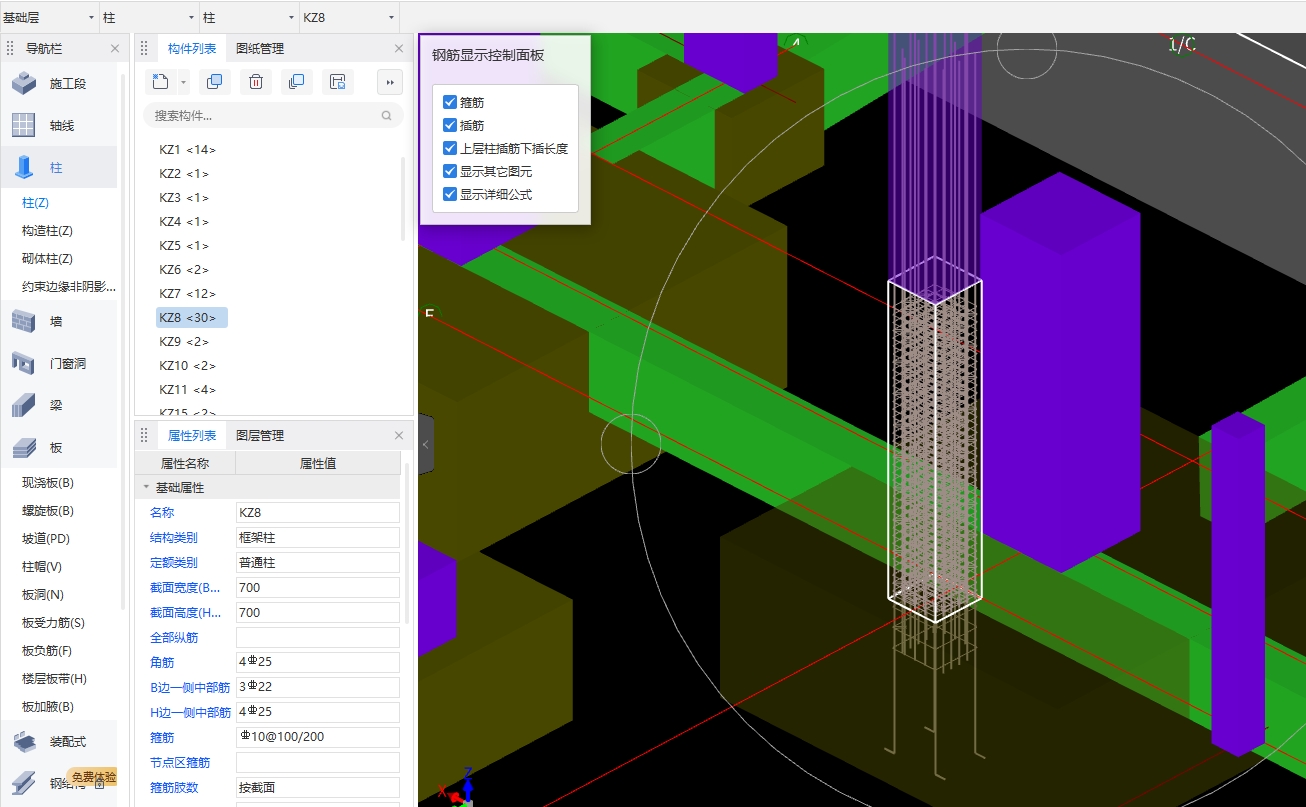Select 约束边缘非阴影 item

(69, 287)
